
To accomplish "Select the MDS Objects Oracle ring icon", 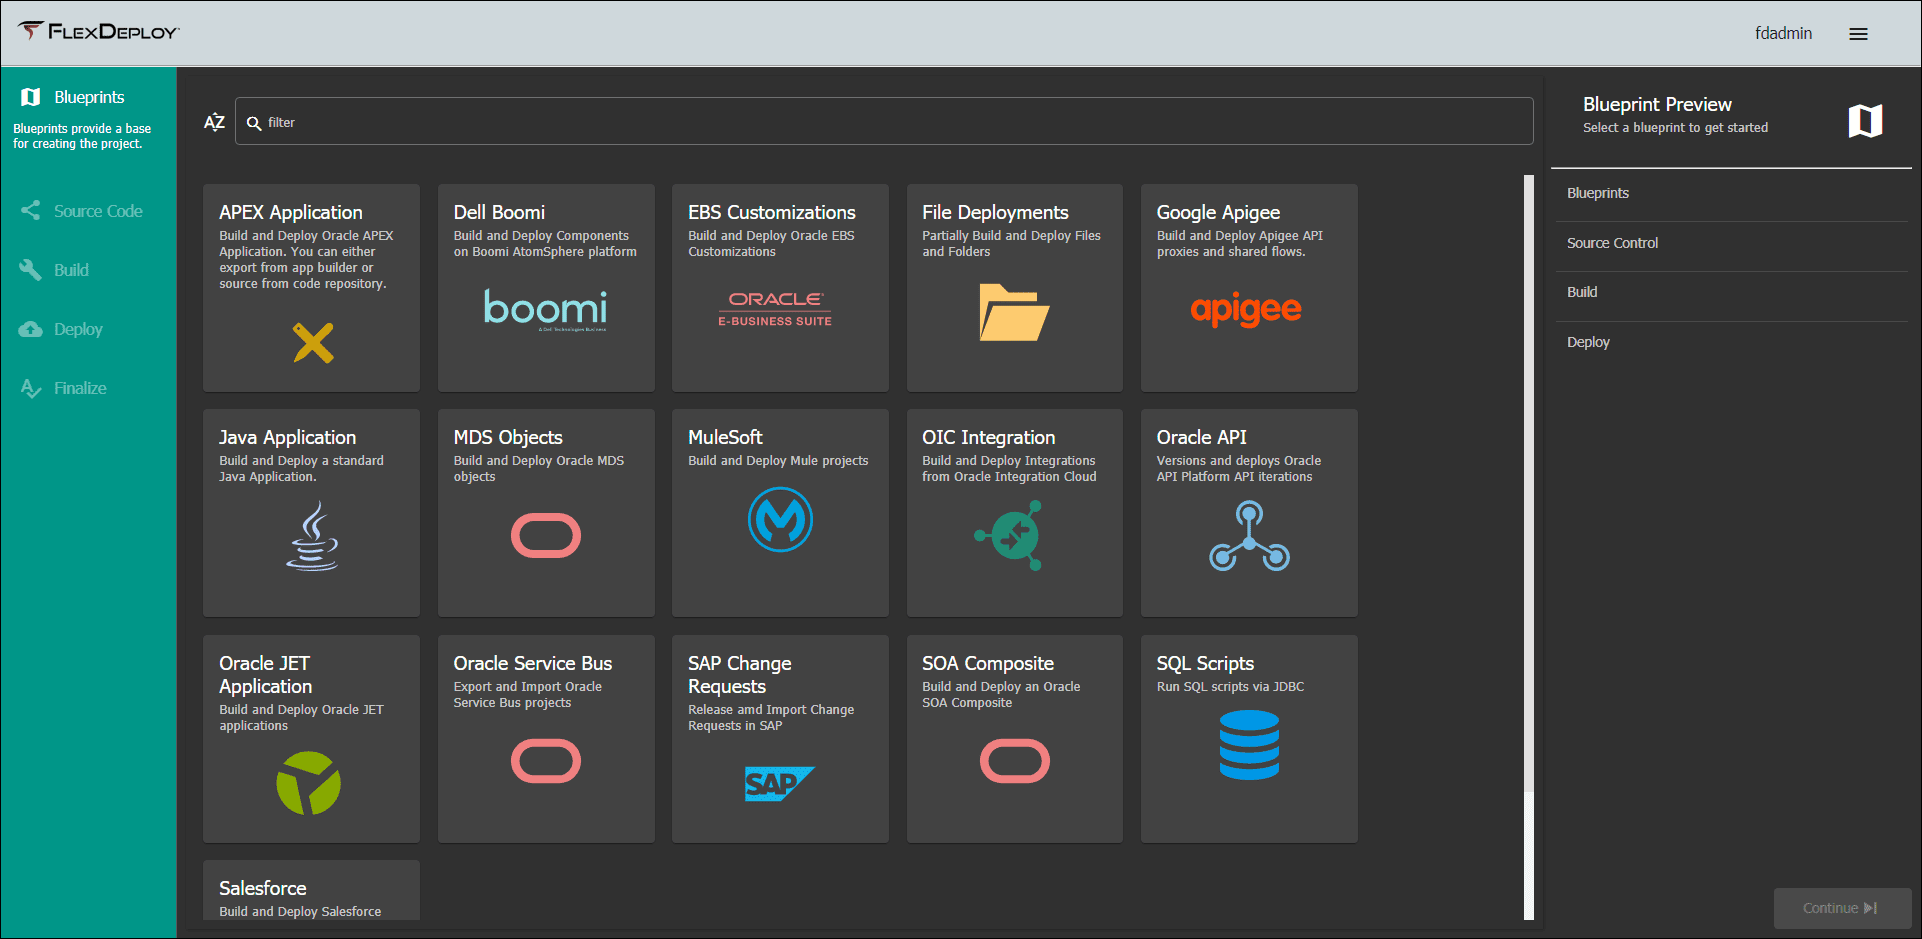I will [546, 536].
